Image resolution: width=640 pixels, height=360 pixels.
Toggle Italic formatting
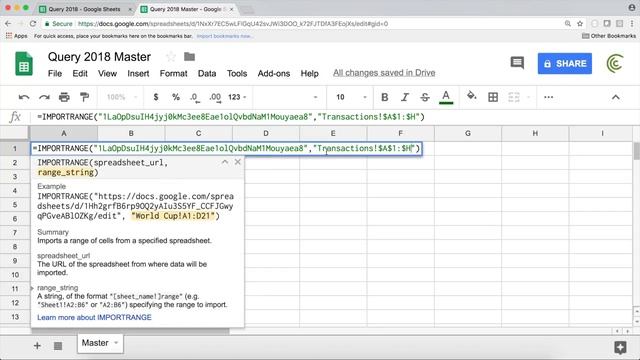pos(404,97)
